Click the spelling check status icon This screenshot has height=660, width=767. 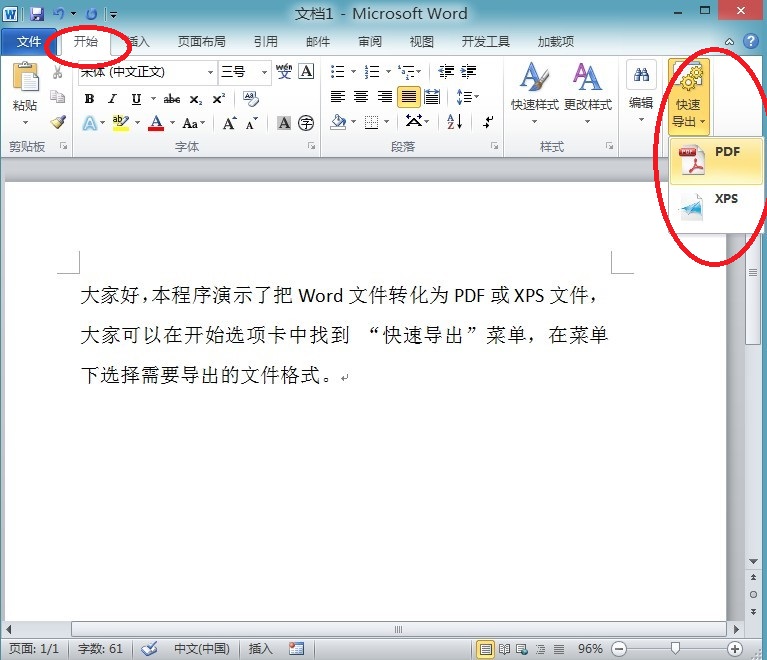[x=149, y=649]
